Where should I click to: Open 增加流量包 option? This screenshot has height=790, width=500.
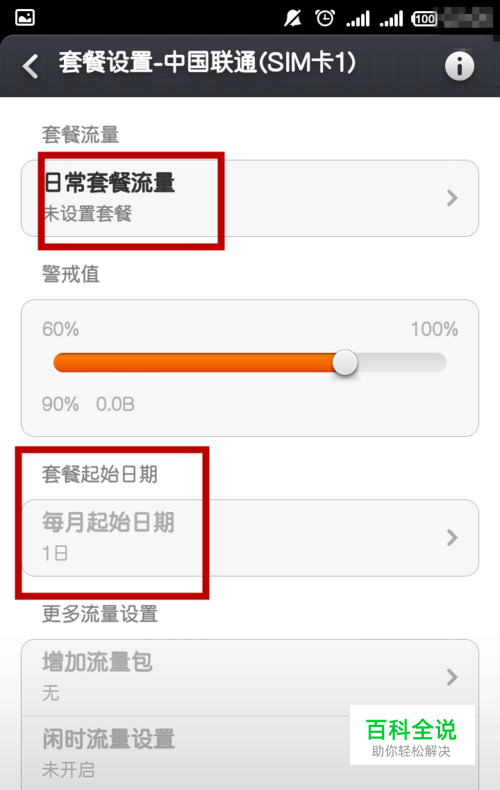(x=250, y=677)
